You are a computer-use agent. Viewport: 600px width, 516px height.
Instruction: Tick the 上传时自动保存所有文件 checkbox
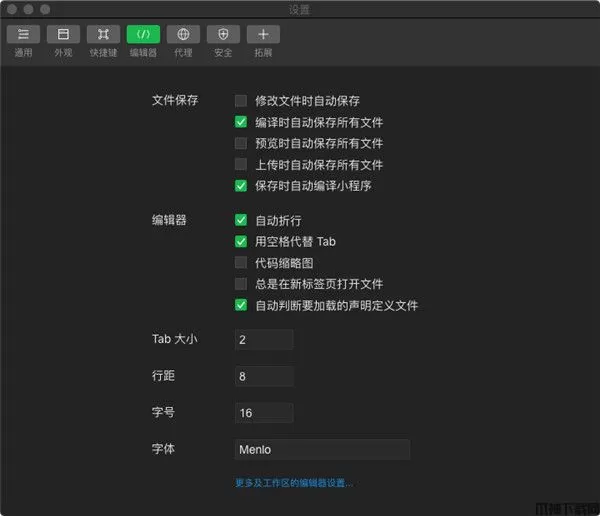tap(241, 164)
